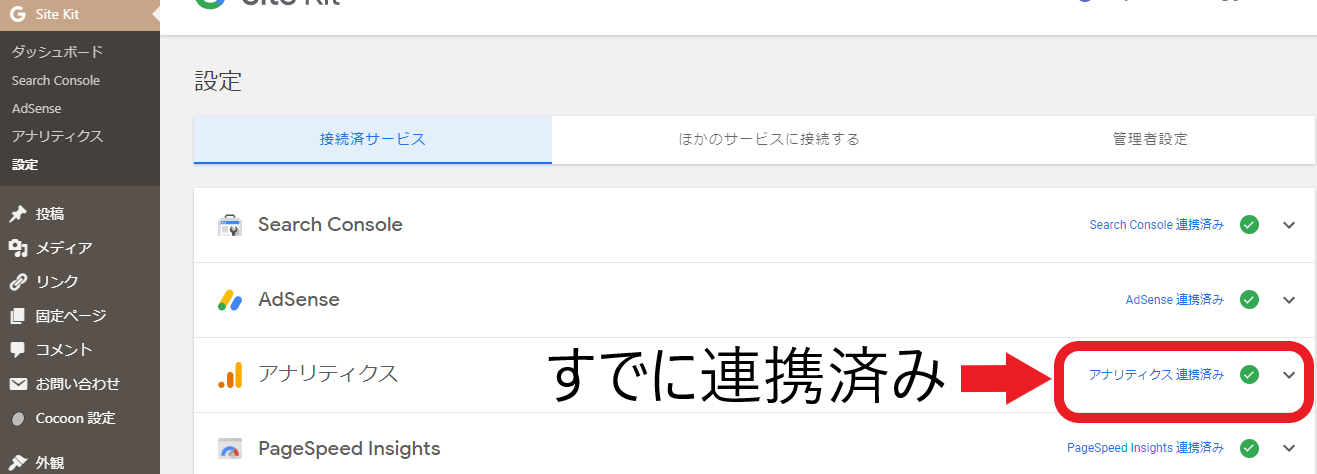Expand the アナリティクス settings row

(1289, 375)
